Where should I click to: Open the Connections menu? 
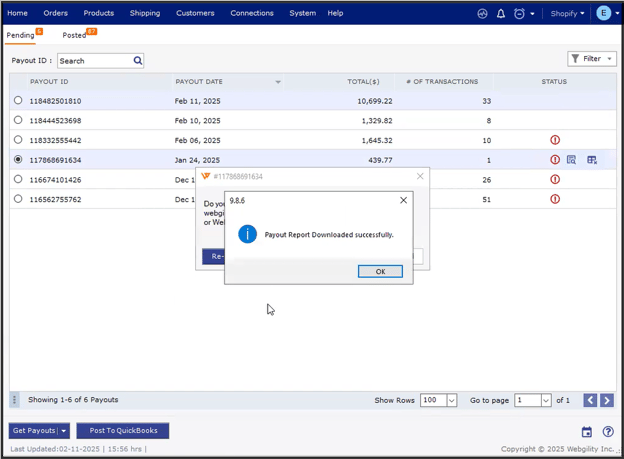(x=251, y=13)
